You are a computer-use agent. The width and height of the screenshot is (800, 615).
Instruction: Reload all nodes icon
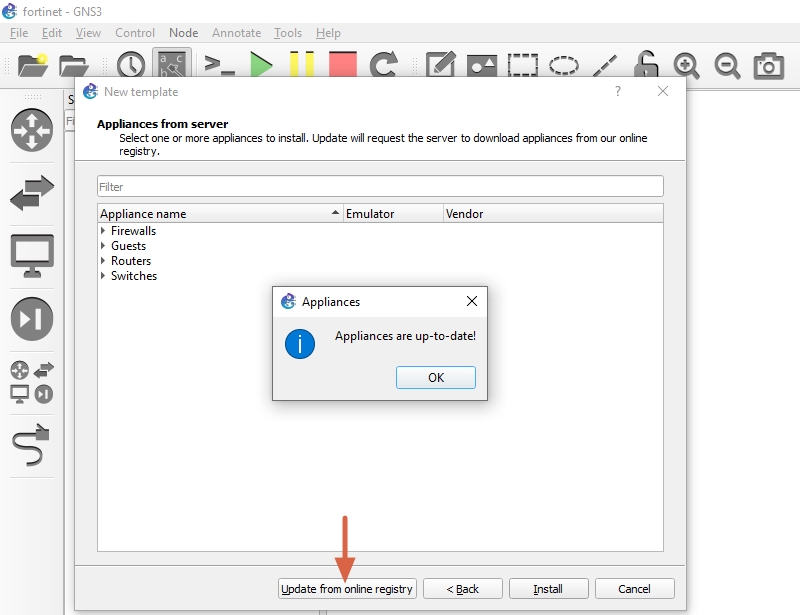pos(384,65)
